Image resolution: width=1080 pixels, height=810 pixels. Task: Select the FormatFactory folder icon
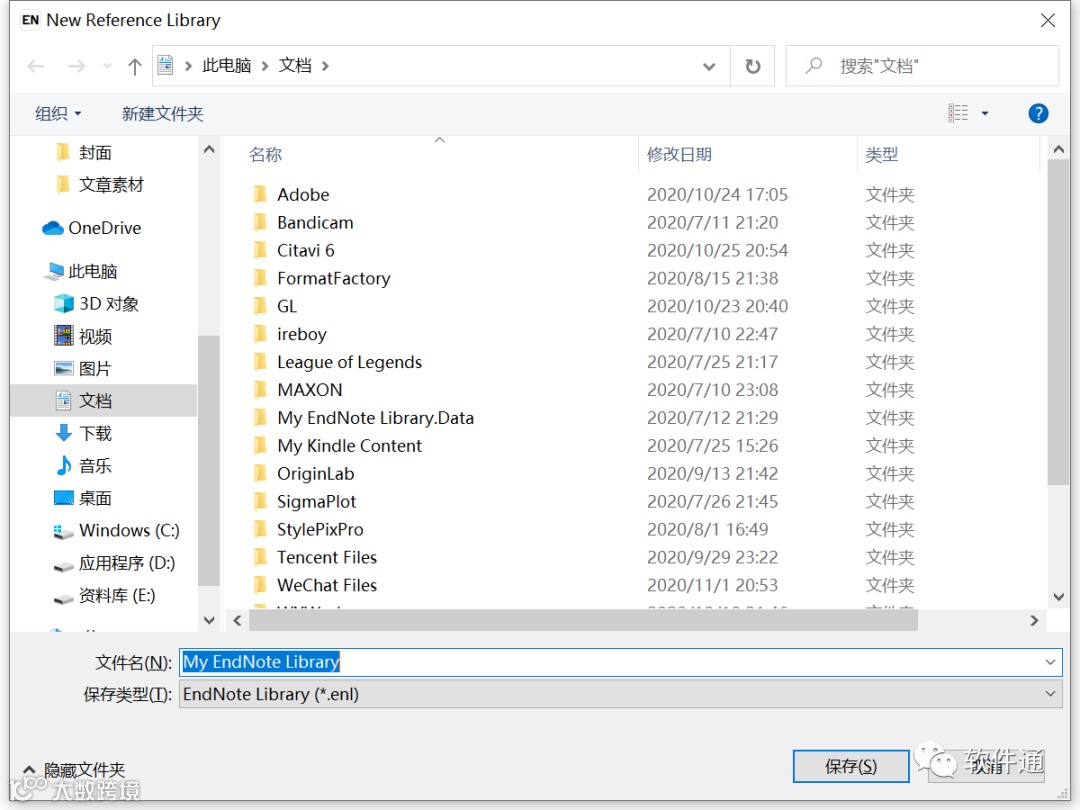(260, 278)
